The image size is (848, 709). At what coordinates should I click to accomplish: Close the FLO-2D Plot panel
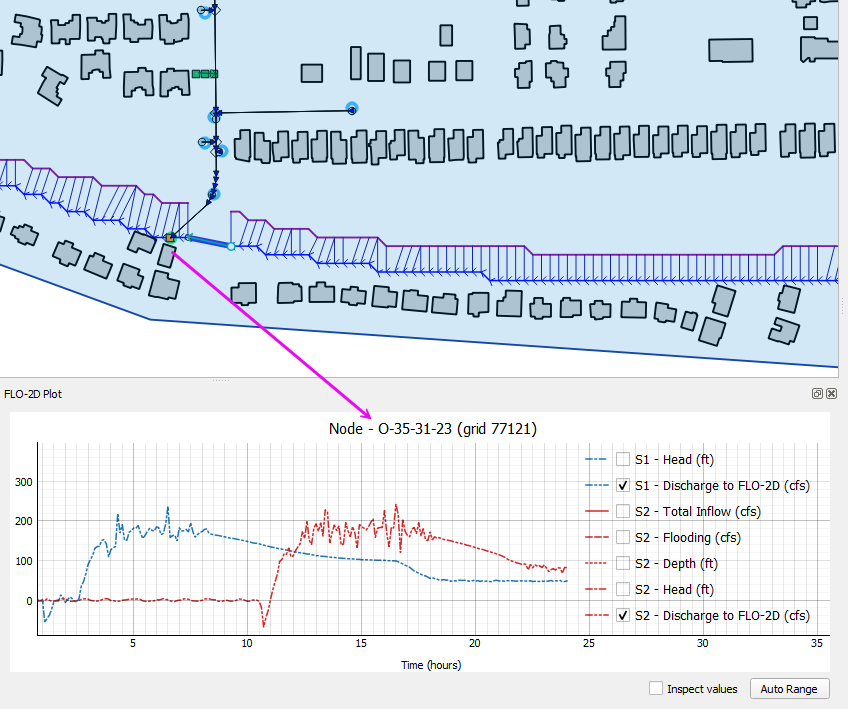(x=832, y=394)
